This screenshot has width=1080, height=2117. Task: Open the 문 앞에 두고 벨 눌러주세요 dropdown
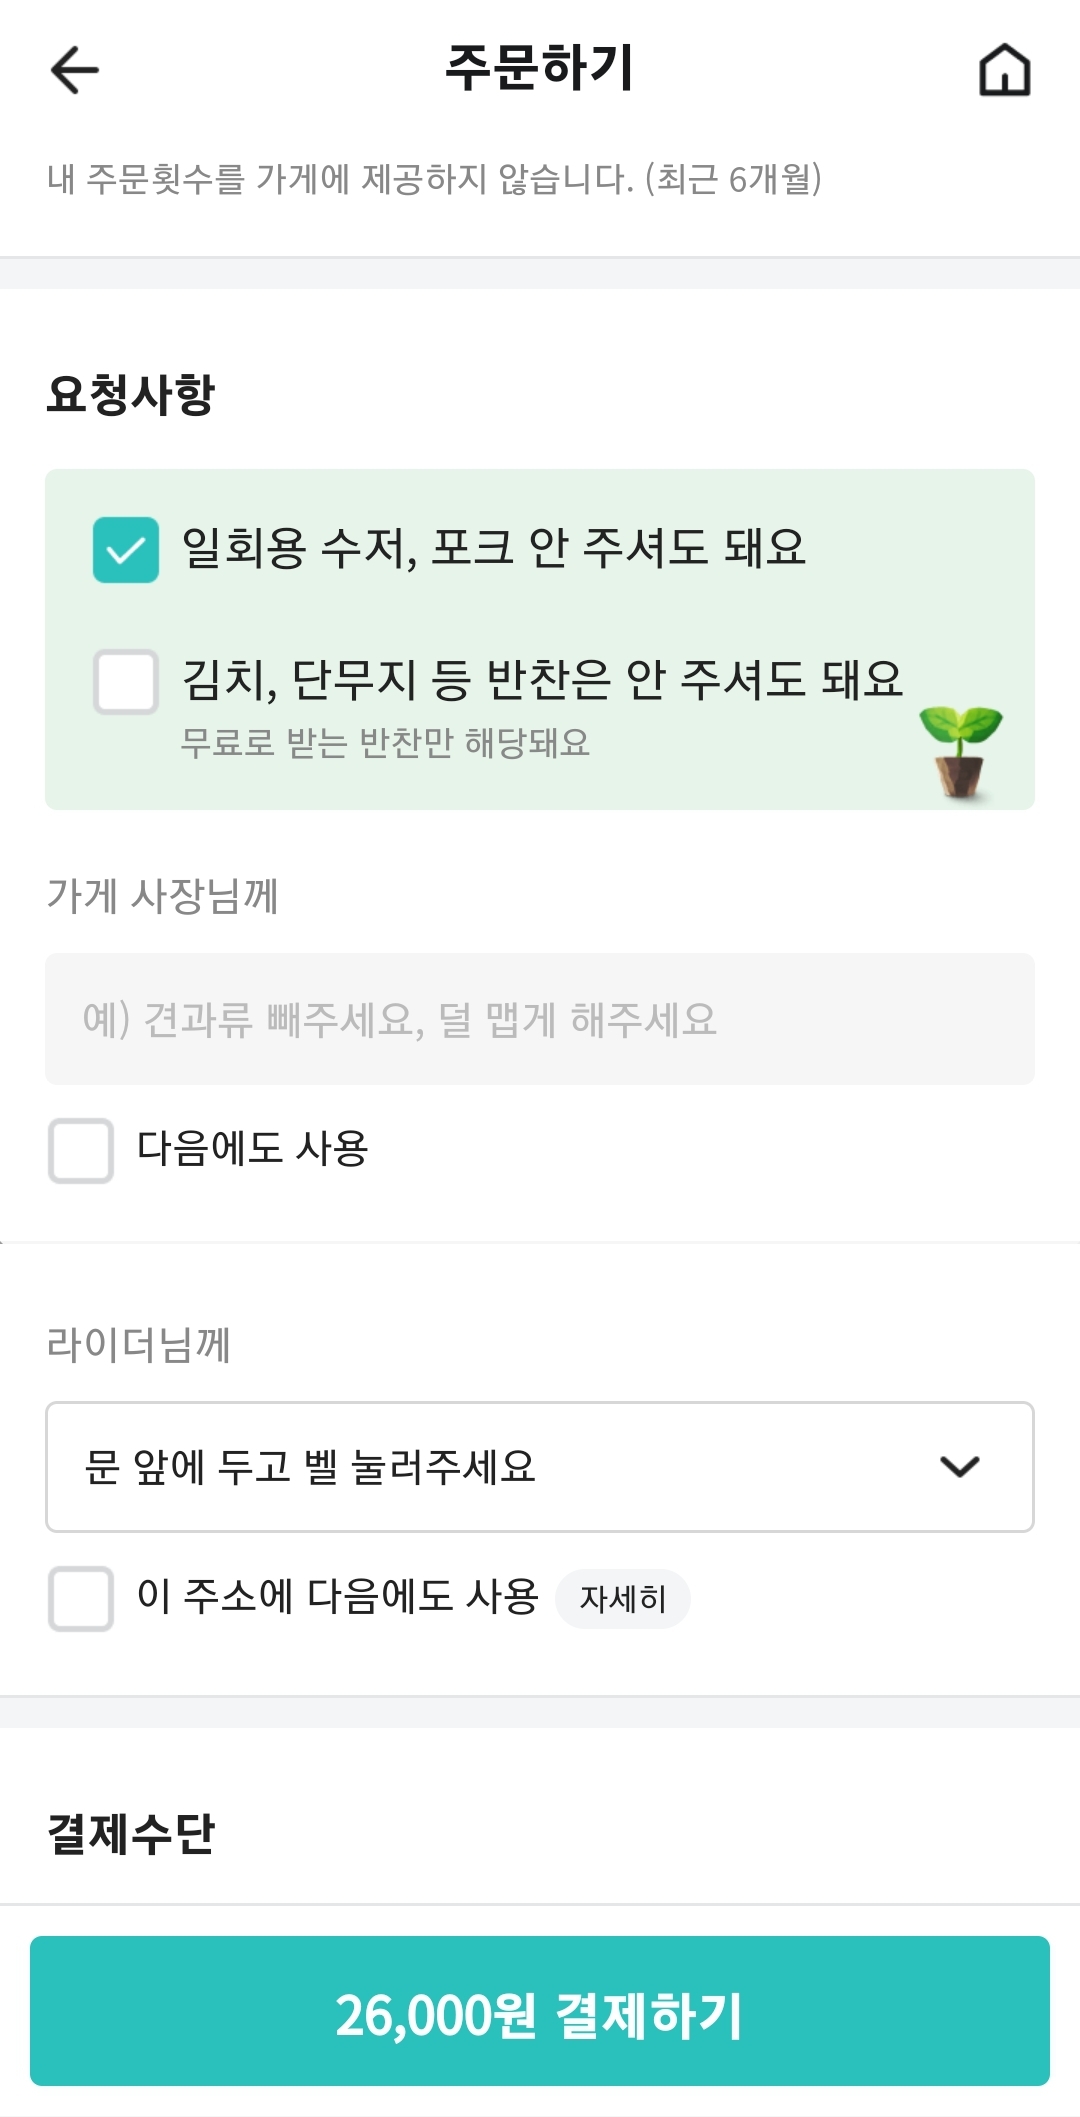point(500,1467)
